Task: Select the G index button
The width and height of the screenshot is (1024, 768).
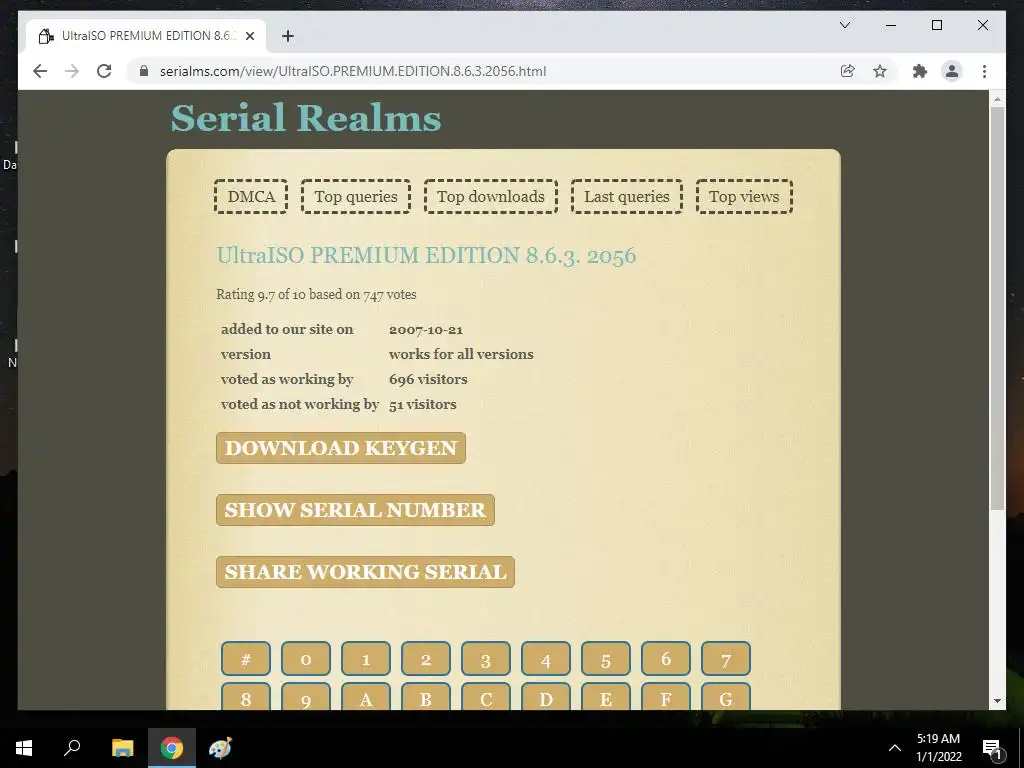Action: (x=726, y=697)
